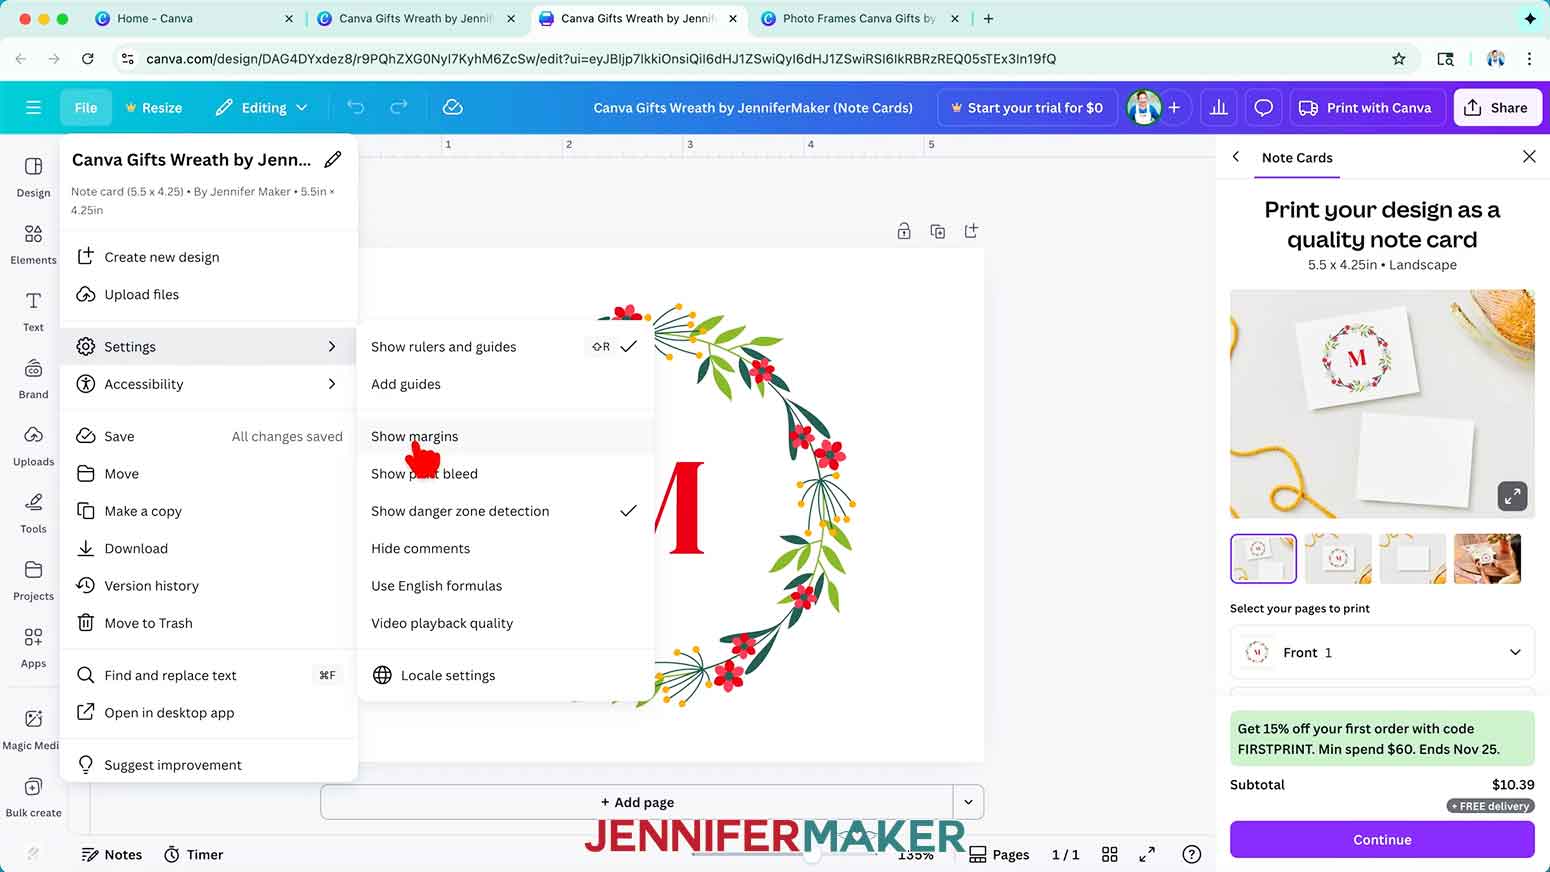Open the Resize button
This screenshot has width=1550, height=872.
[153, 107]
